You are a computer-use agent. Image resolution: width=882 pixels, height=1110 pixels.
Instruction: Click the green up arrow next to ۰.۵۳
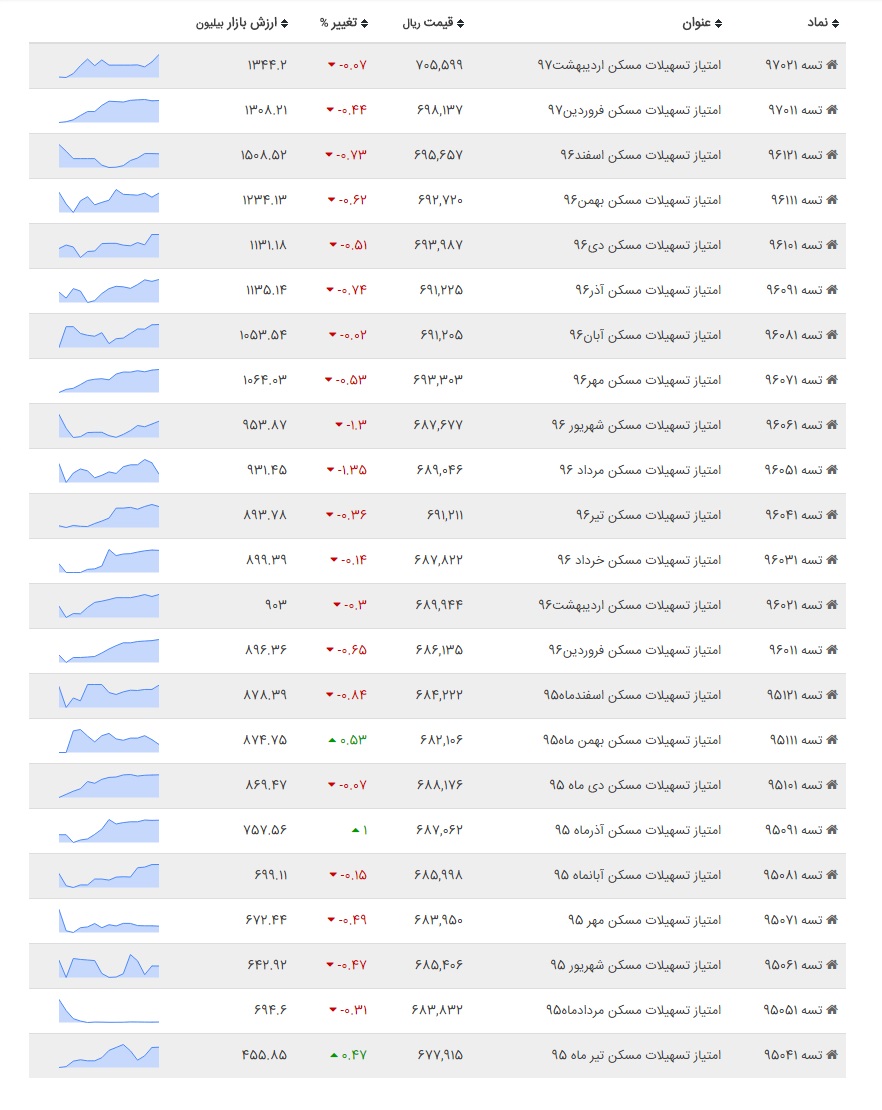pos(332,740)
